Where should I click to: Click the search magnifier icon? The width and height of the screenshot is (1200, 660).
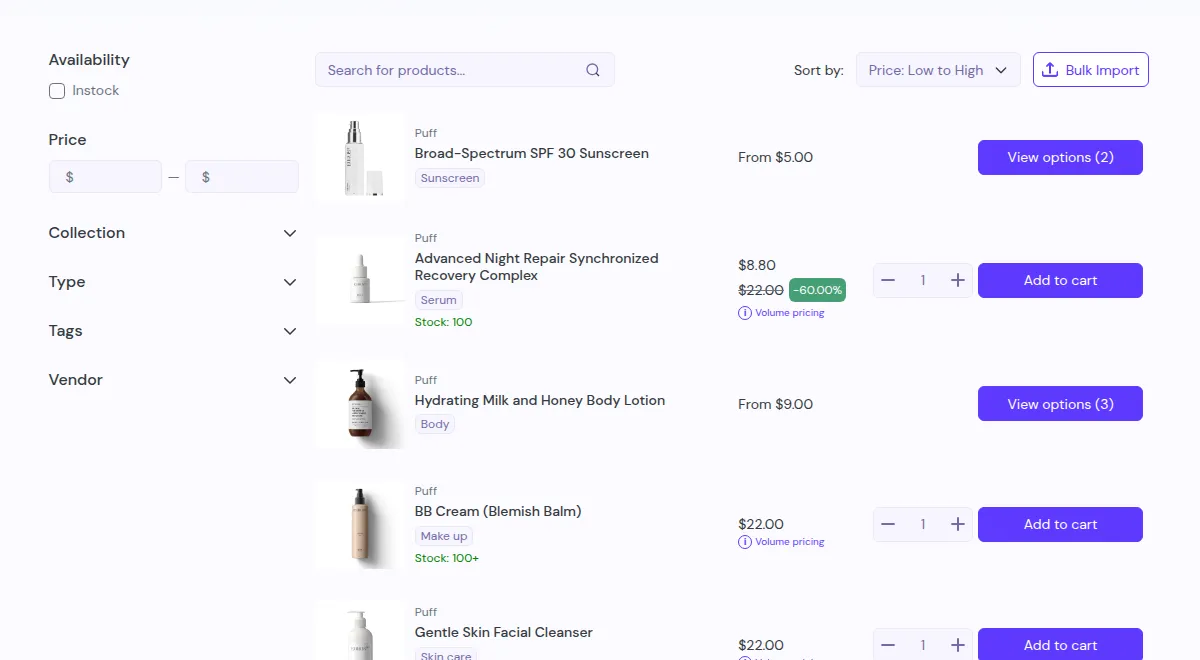click(593, 70)
